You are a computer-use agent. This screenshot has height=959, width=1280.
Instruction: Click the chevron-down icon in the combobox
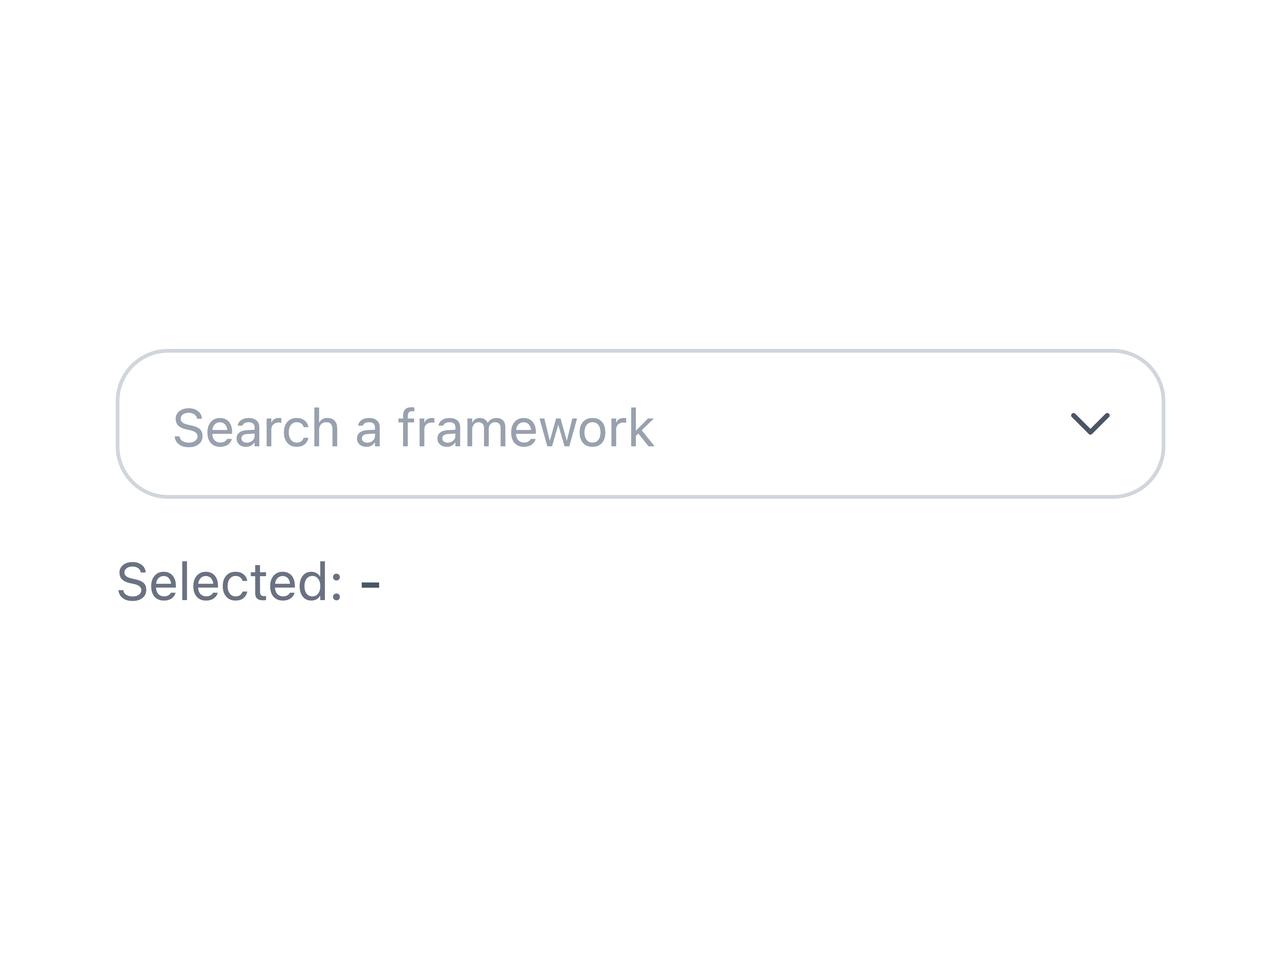1090,424
